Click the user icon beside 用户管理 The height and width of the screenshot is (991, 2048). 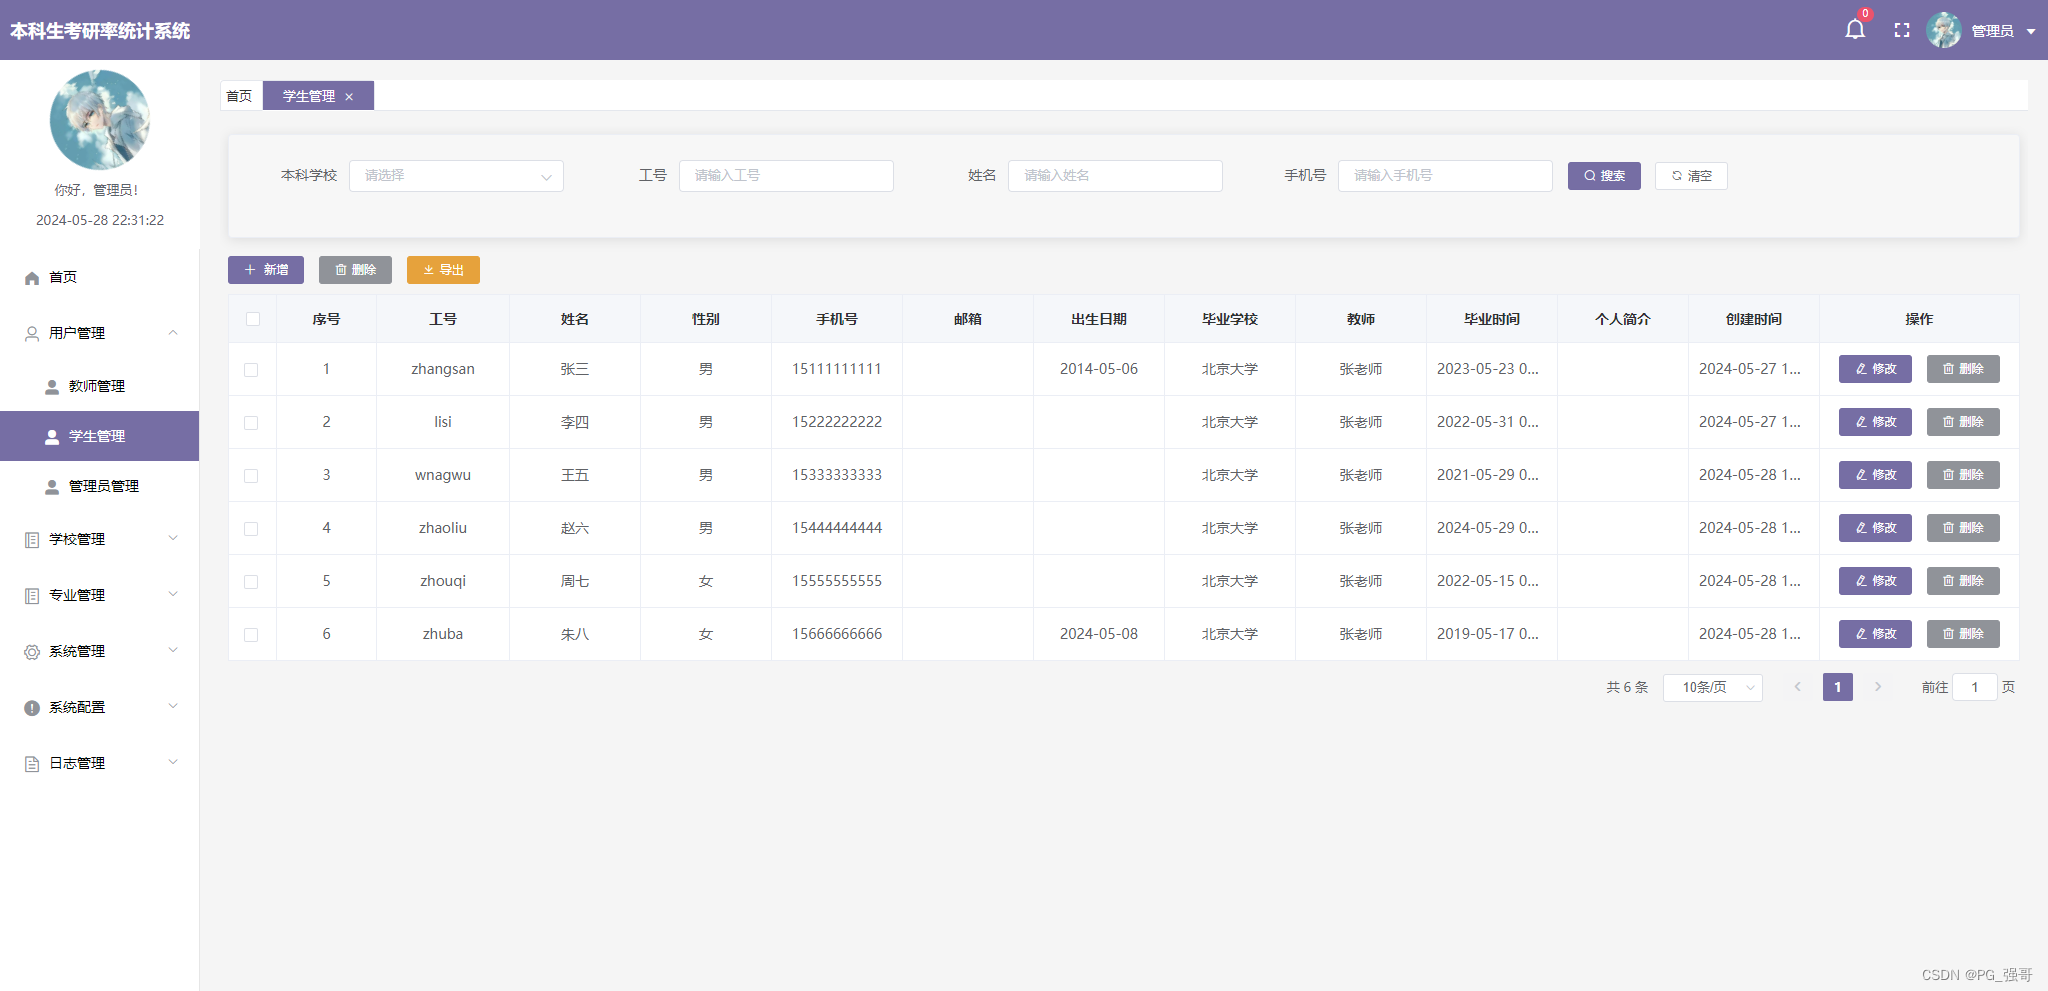pyautogui.click(x=32, y=334)
